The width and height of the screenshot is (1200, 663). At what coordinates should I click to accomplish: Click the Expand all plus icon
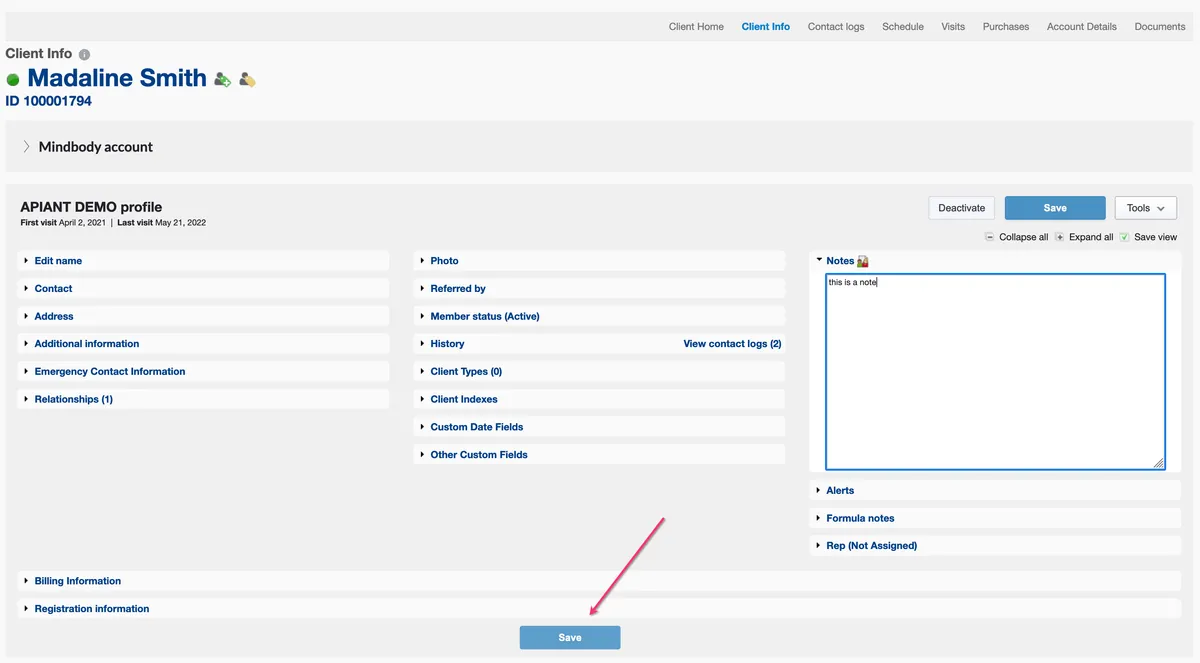[1060, 237]
